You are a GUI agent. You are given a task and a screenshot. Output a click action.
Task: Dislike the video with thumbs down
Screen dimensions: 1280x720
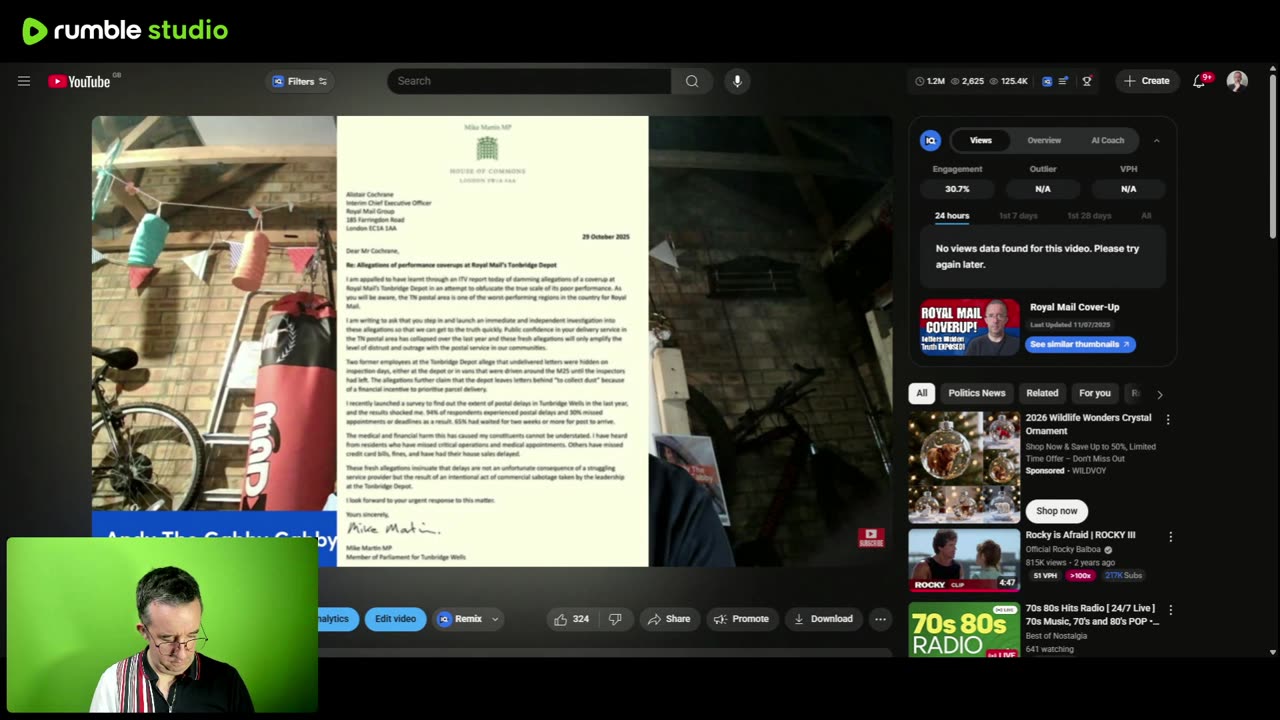615,619
